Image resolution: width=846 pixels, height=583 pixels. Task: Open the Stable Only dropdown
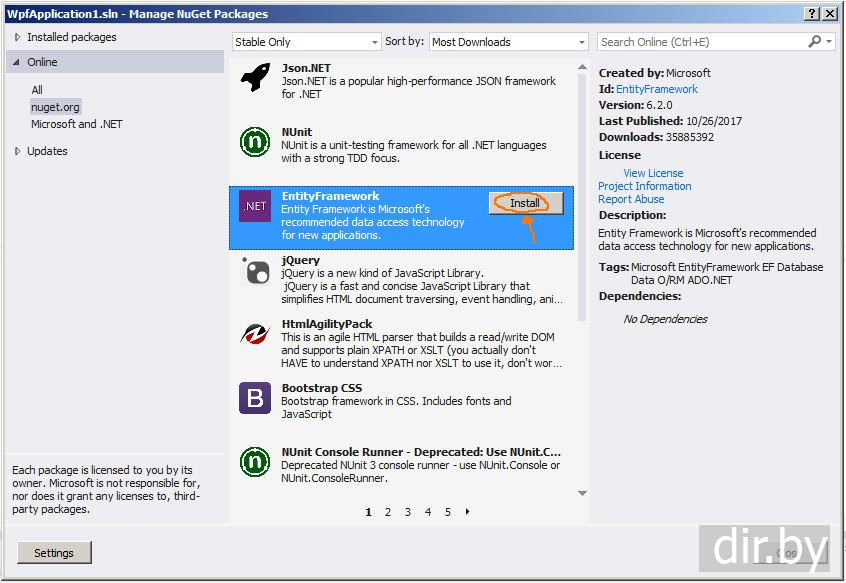[306, 42]
